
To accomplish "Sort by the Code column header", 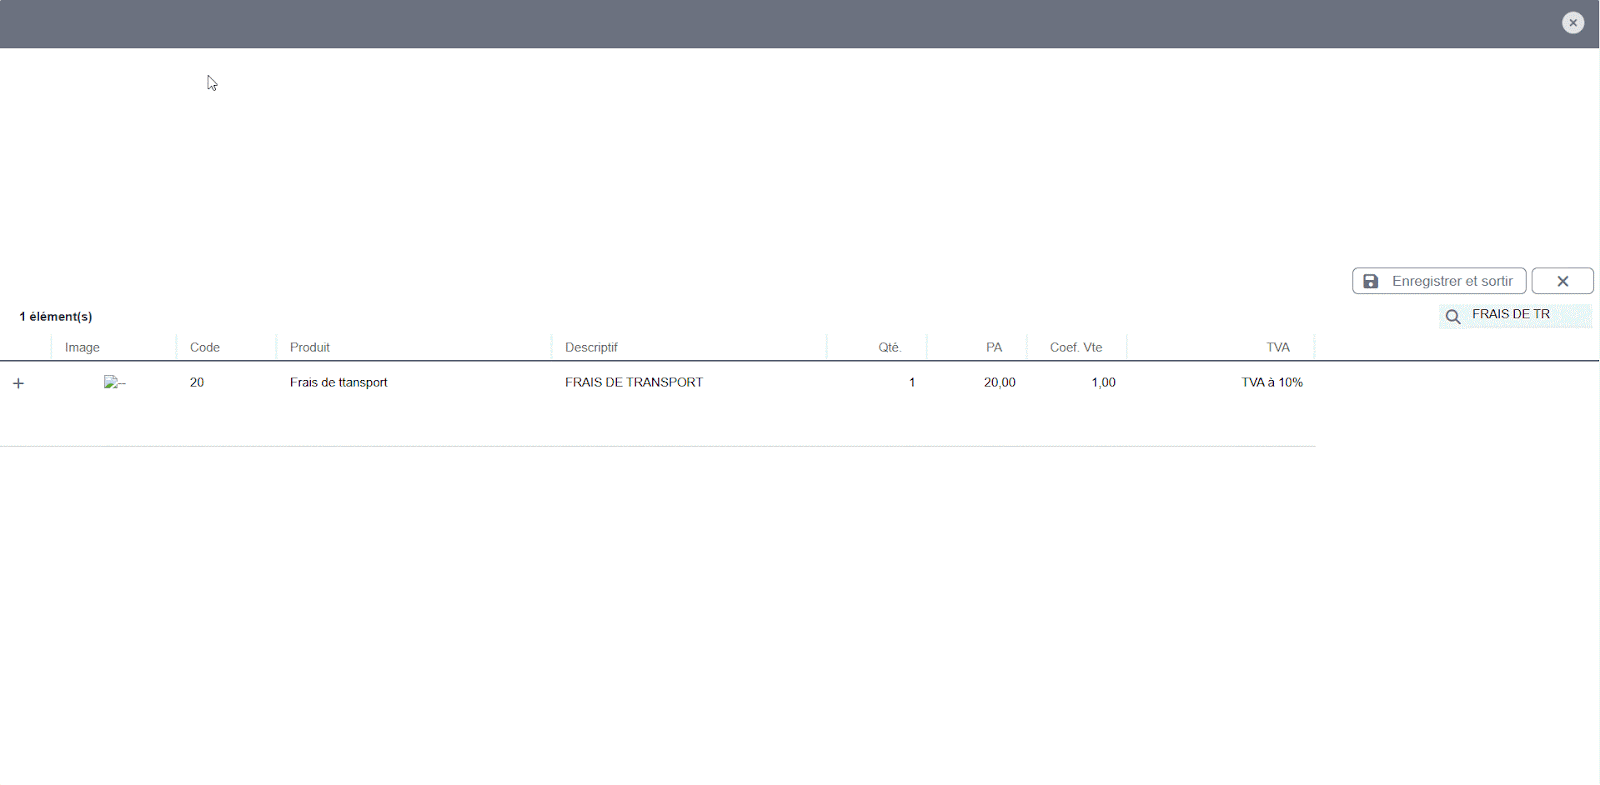I will tap(205, 347).
